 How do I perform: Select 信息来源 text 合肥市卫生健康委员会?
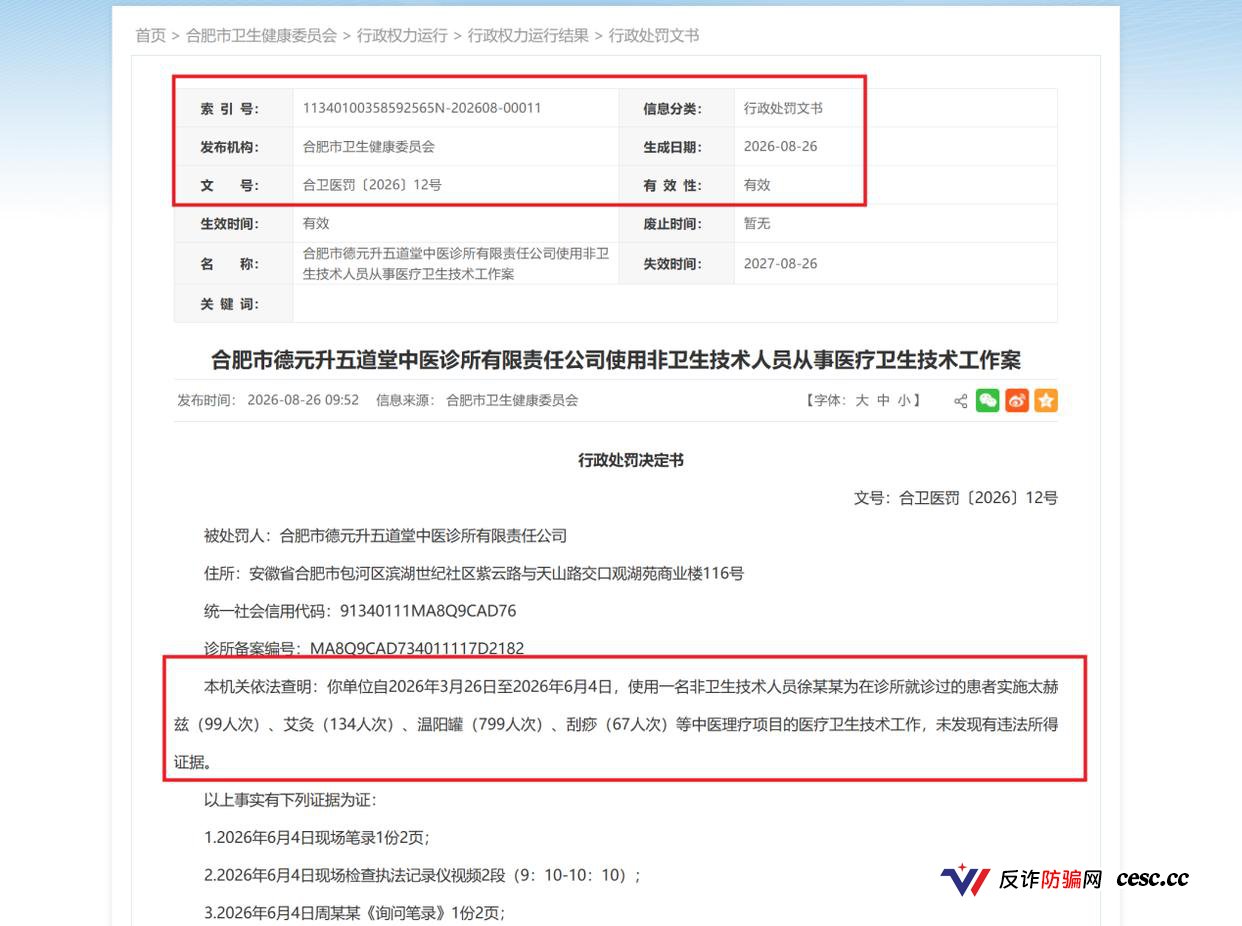click(x=512, y=400)
